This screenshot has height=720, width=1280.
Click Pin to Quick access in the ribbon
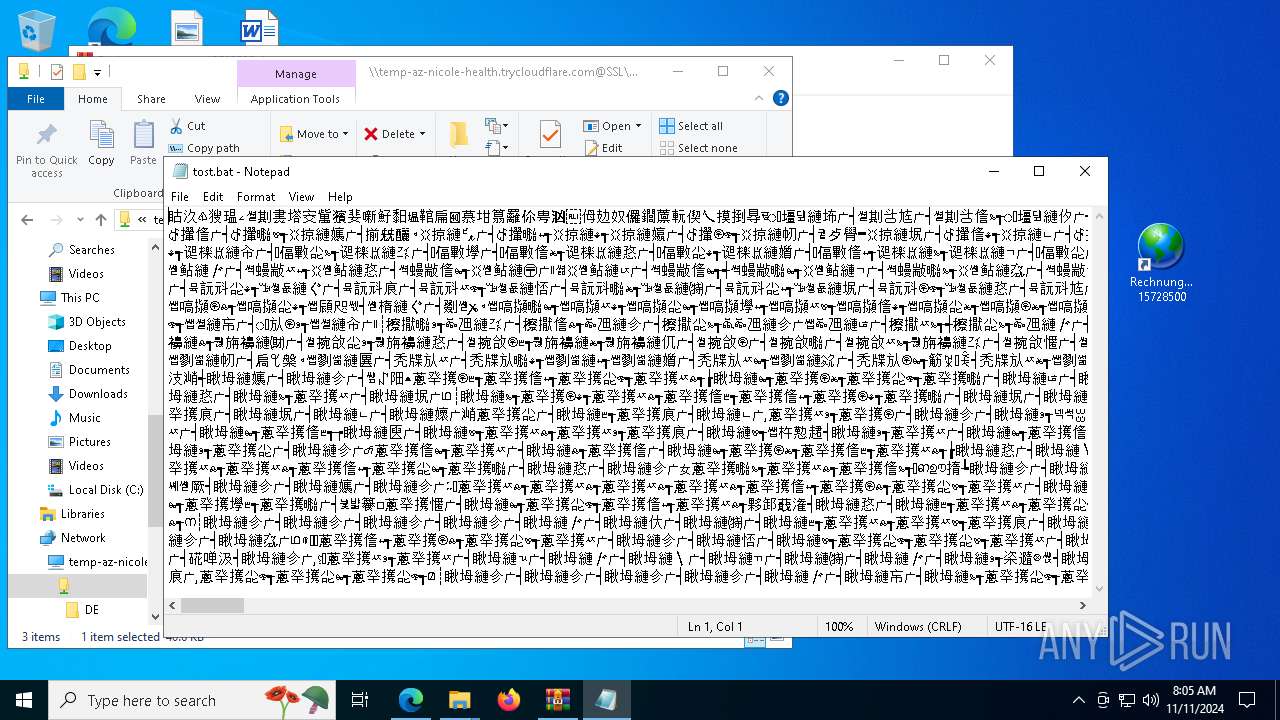click(46, 150)
